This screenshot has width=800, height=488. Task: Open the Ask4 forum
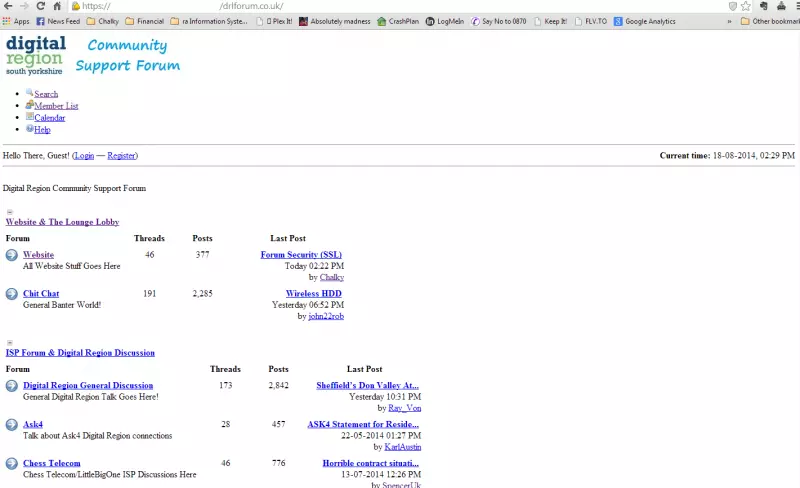coord(33,424)
